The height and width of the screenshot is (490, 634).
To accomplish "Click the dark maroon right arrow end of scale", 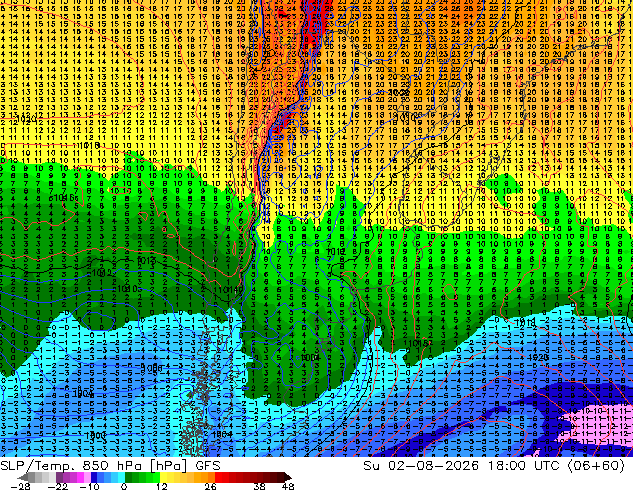I will (x=287, y=477).
